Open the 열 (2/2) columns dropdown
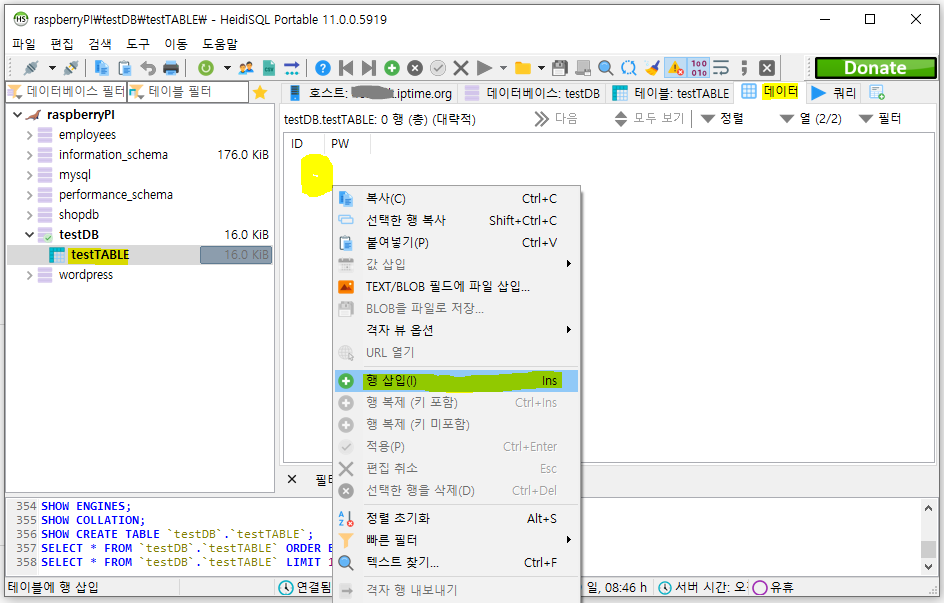 click(x=811, y=119)
